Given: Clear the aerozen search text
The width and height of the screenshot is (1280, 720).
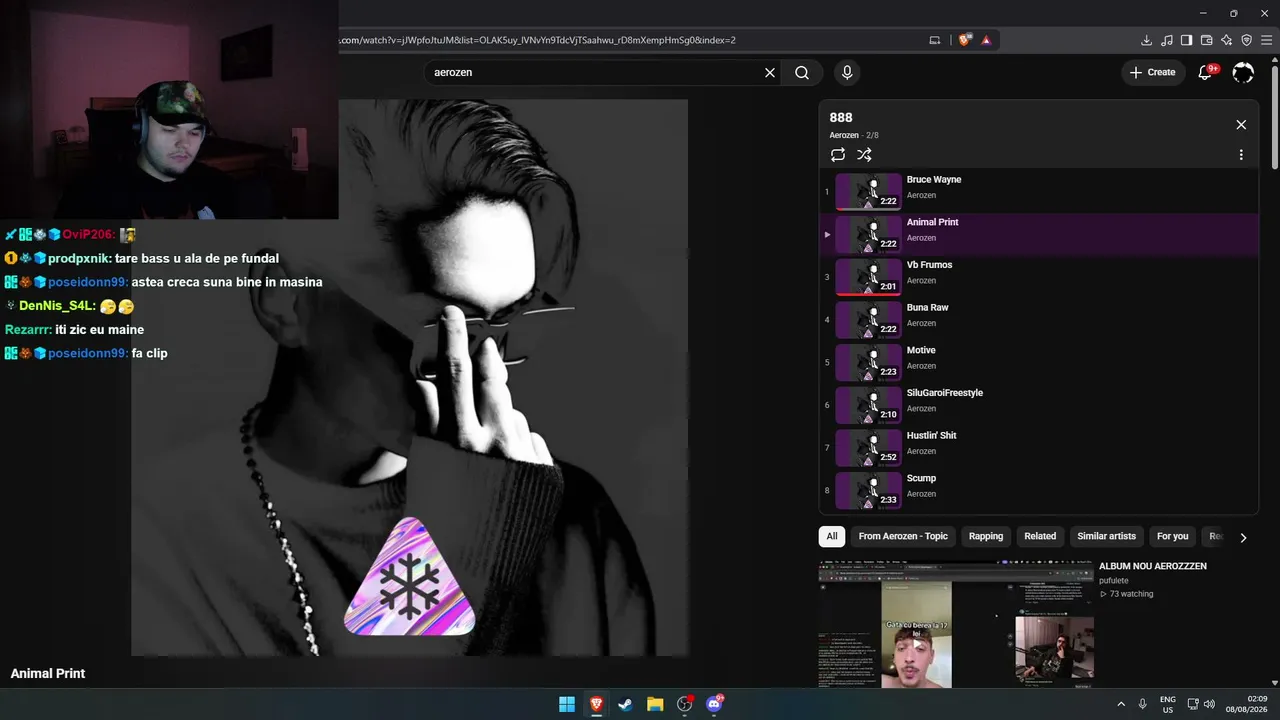Looking at the screenshot, I should coord(770,73).
